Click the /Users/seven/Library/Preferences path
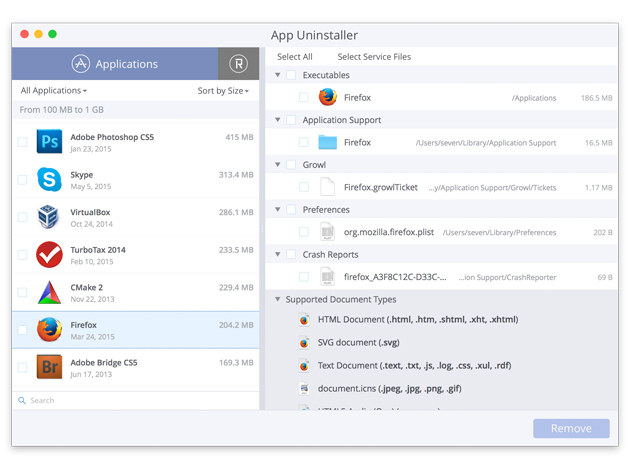The height and width of the screenshot is (473, 630). [x=499, y=232]
